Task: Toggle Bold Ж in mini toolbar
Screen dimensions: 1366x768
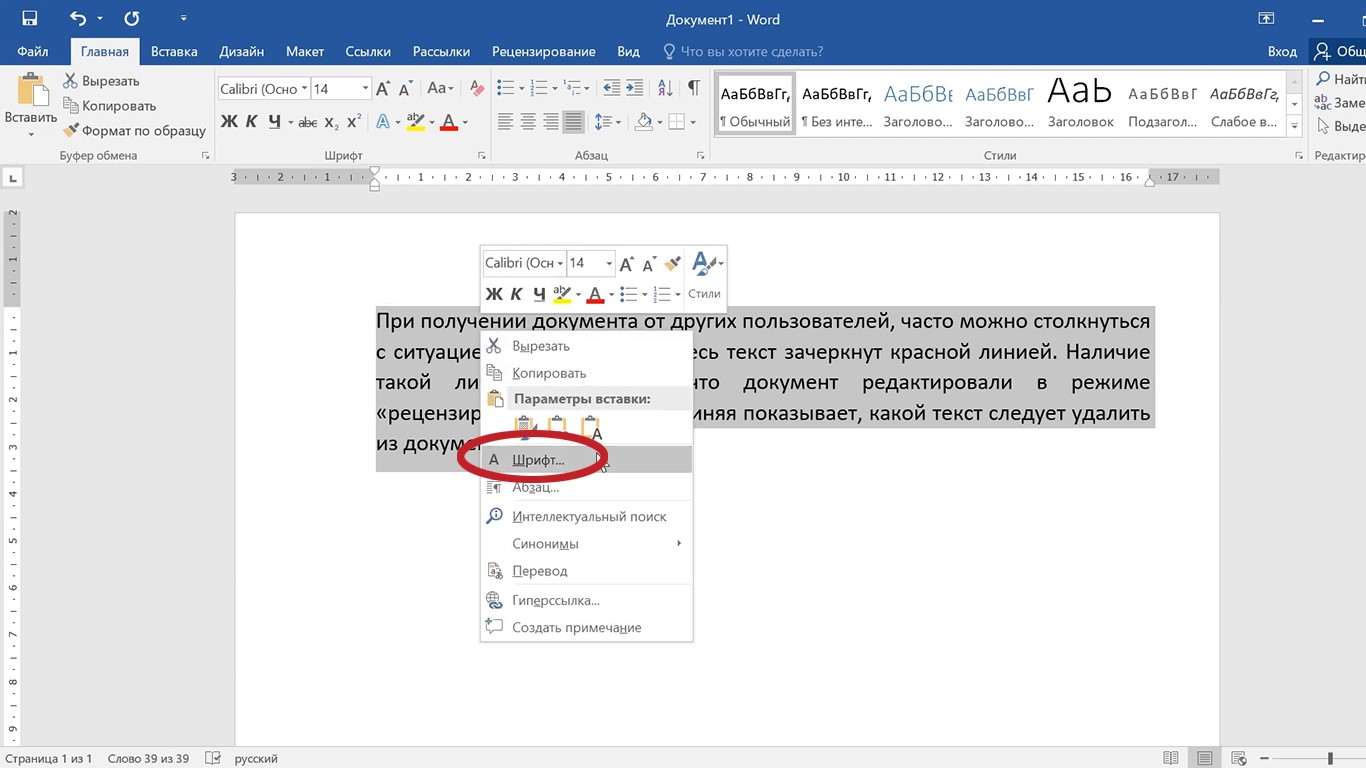Action: pyautogui.click(x=494, y=294)
